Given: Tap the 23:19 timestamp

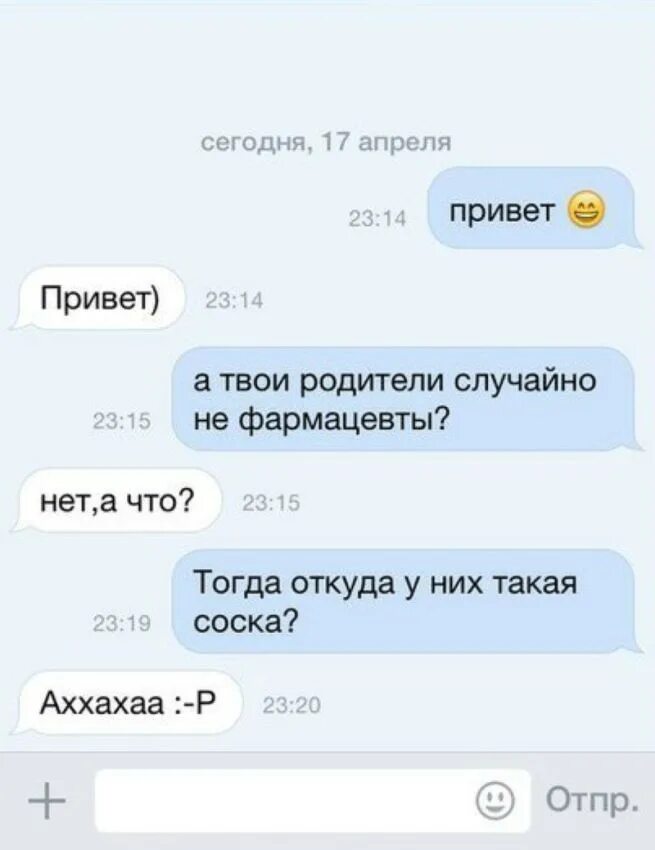Looking at the screenshot, I should (122, 624).
